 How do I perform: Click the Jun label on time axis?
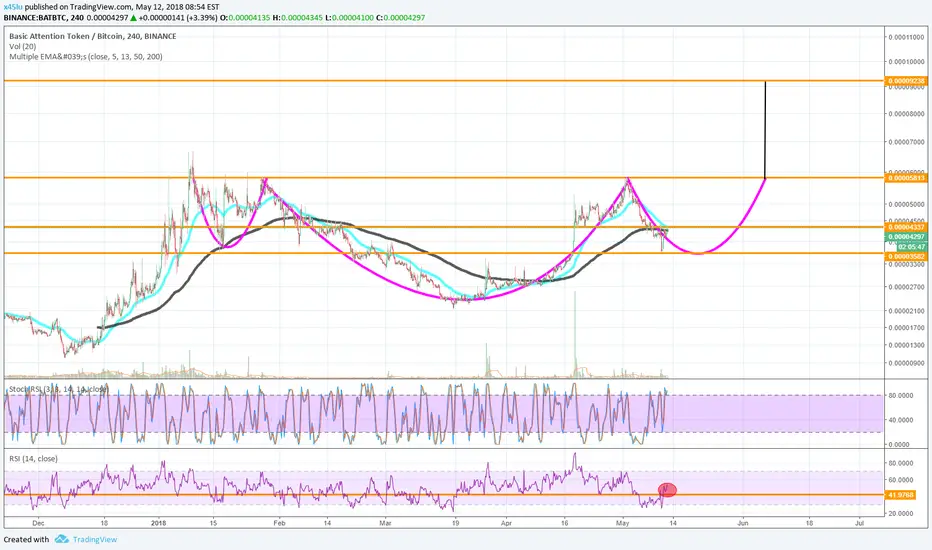click(x=742, y=523)
